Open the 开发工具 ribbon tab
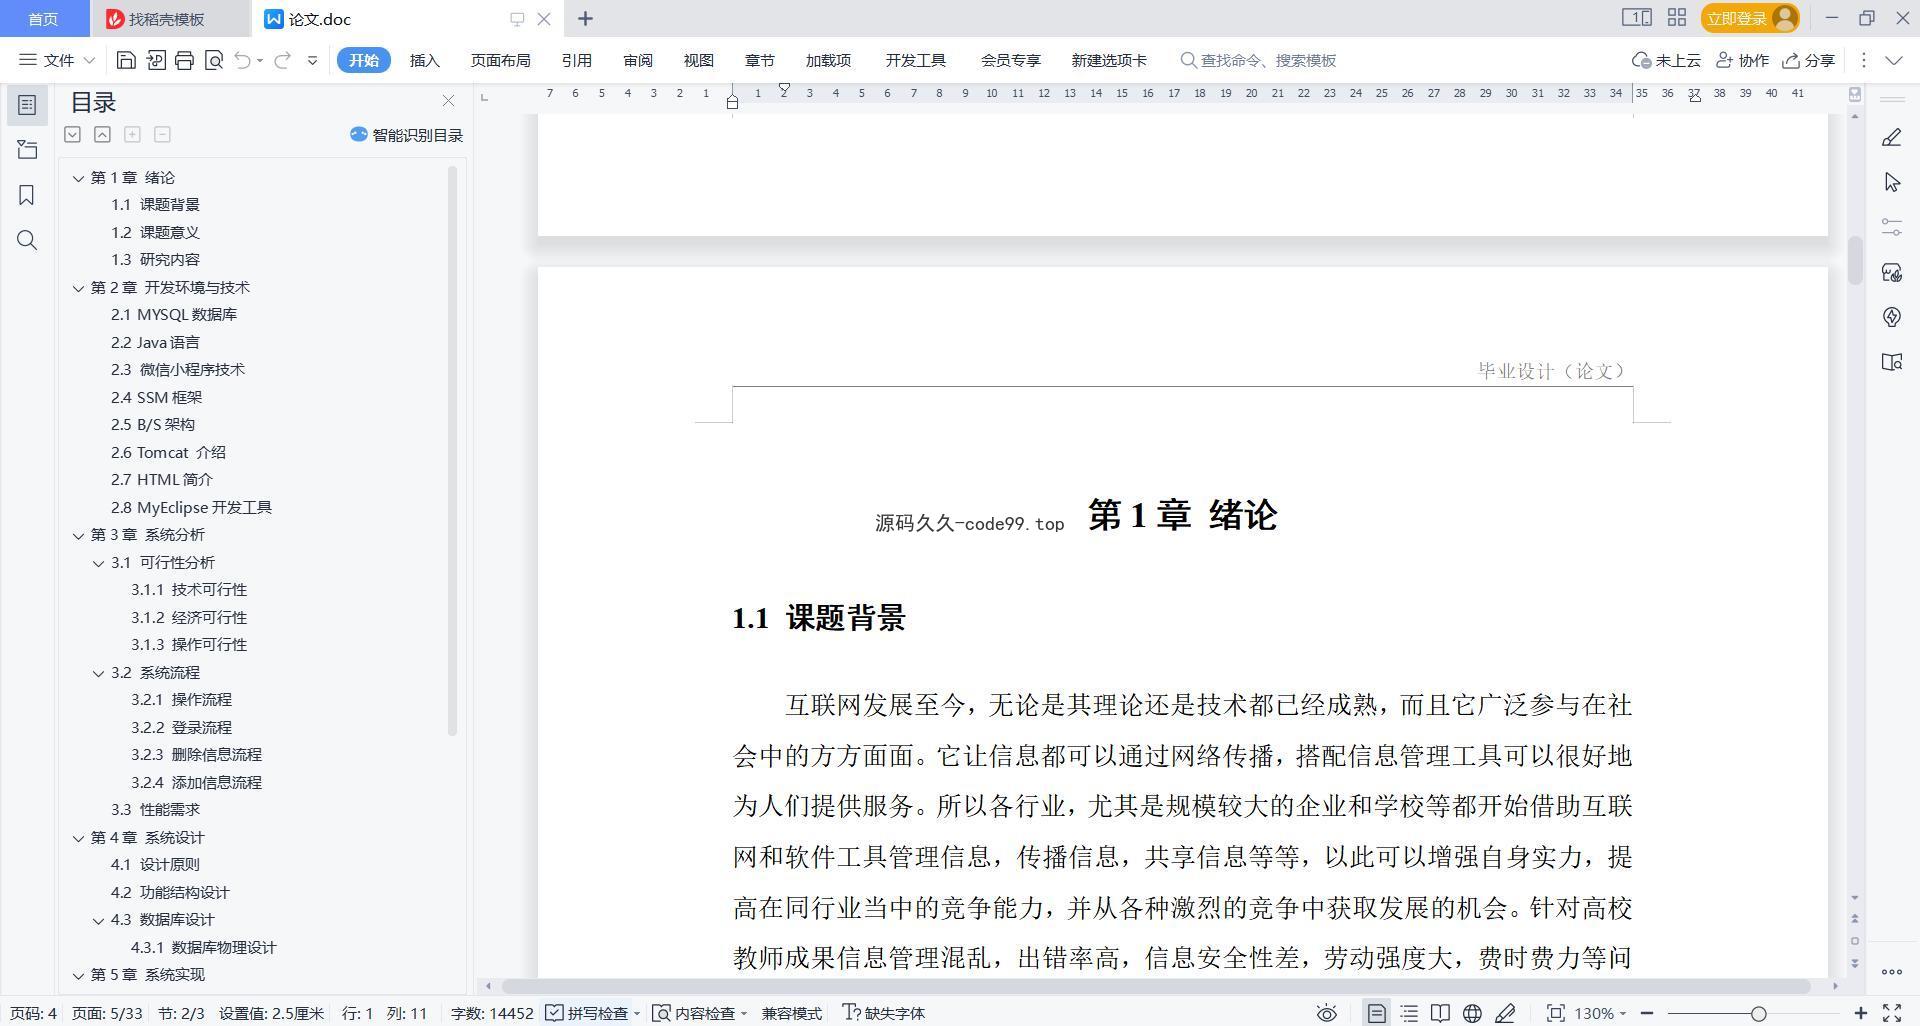 915,60
